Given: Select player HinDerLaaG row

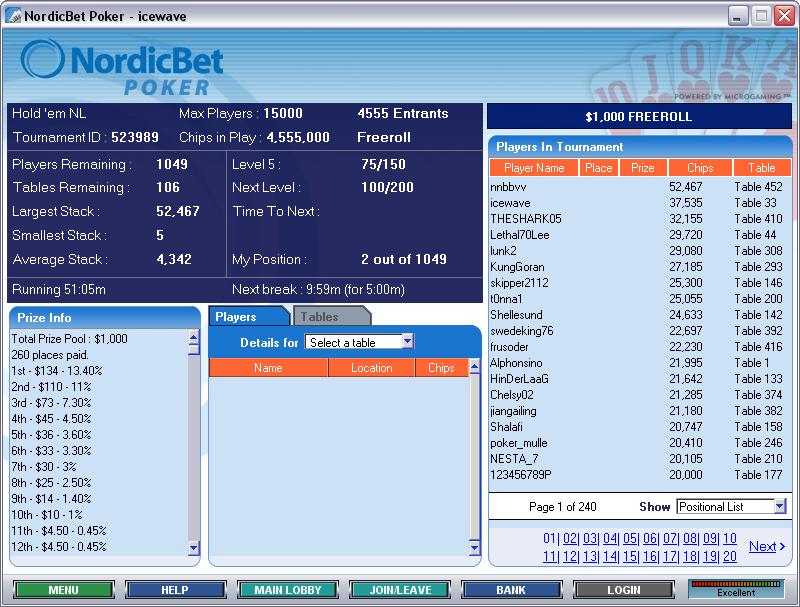Looking at the screenshot, I should pyautogui.click(x=640, y=378).
